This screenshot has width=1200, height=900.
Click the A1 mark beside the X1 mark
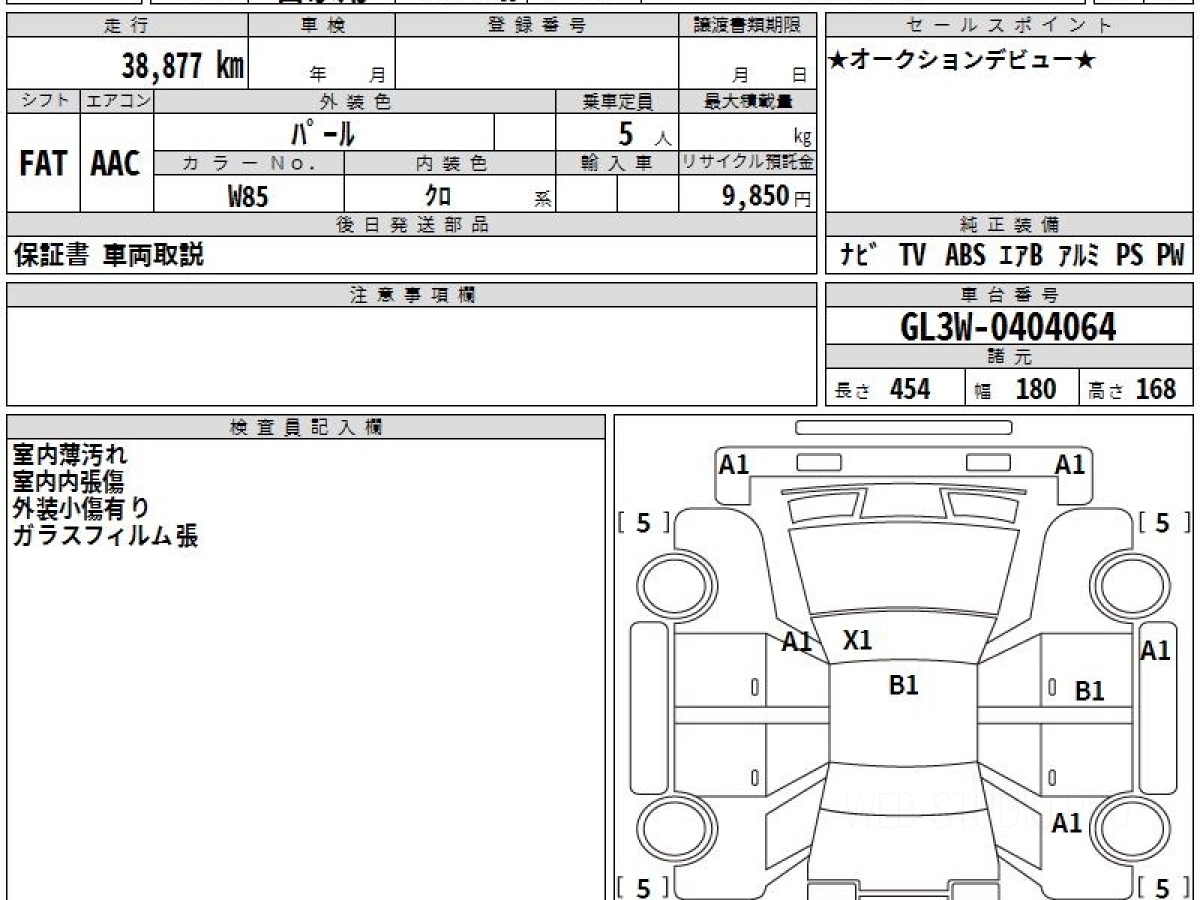[796, 642]
